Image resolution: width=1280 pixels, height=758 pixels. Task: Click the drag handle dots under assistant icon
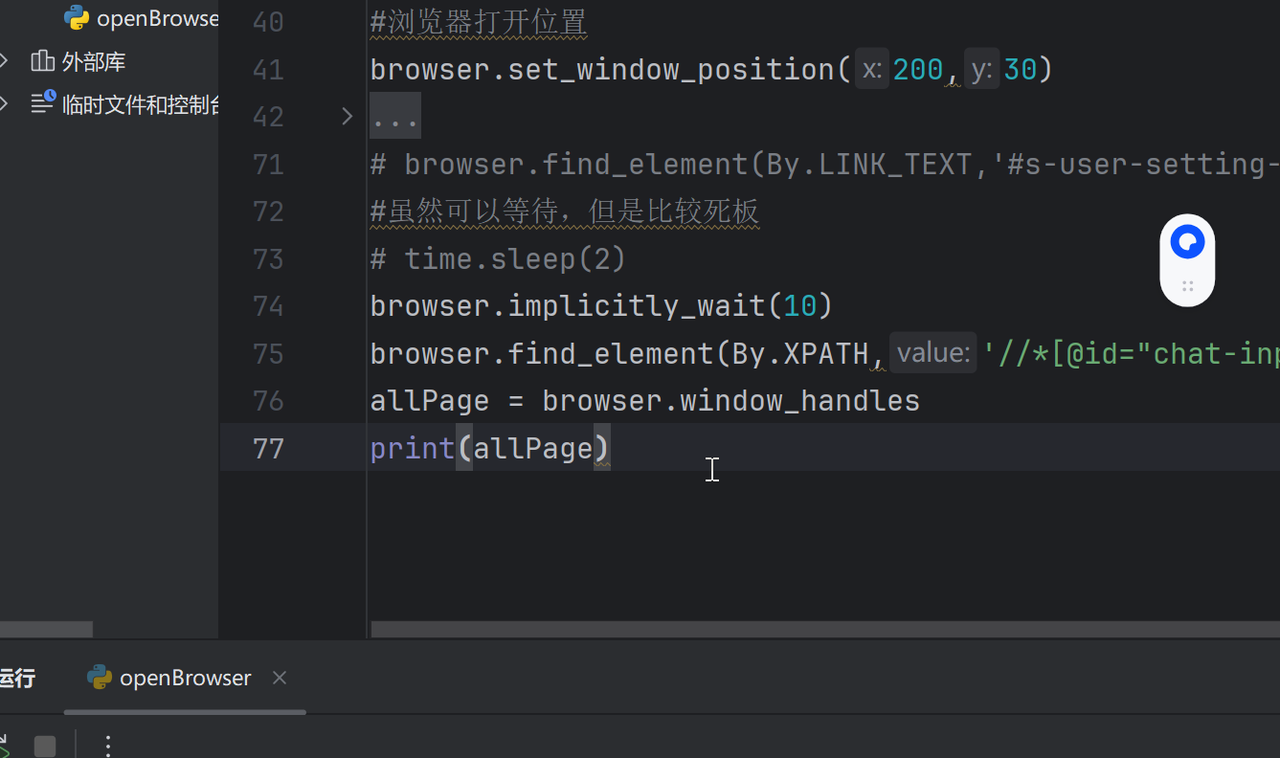click(x=1187, y=287)
